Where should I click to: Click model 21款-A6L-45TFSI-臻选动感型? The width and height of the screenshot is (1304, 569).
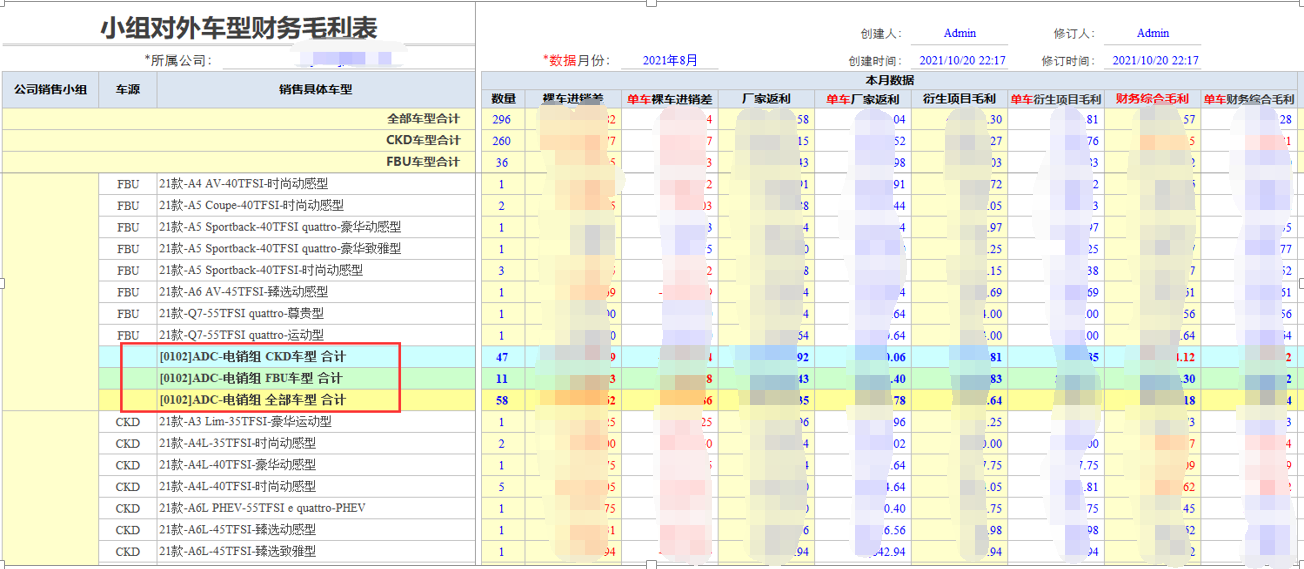pos(238,529)
